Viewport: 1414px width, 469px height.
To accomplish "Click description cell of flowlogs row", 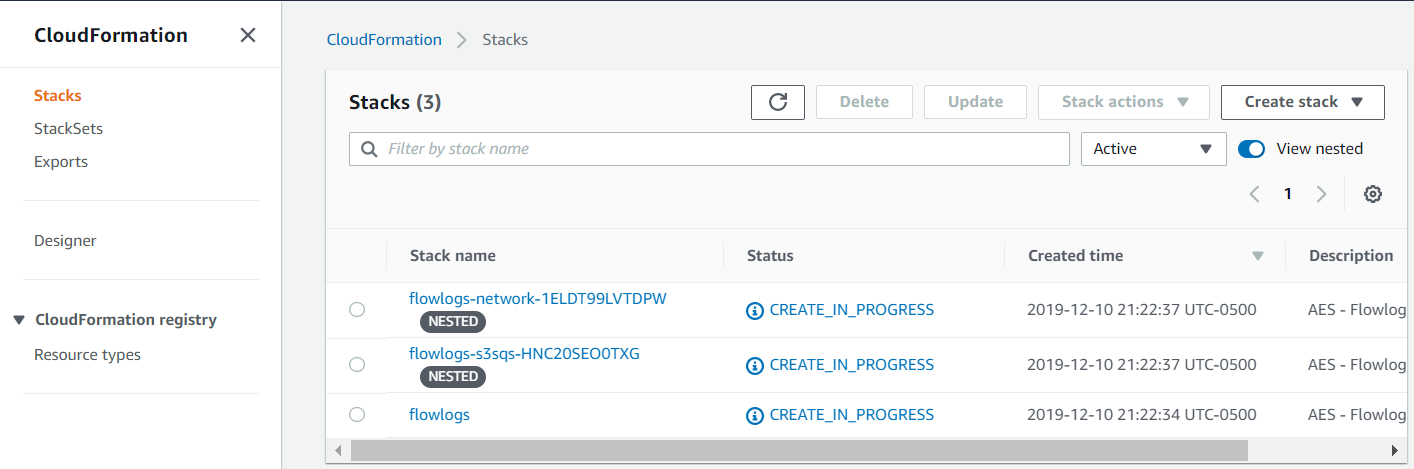I will (x=1356, y=415).
